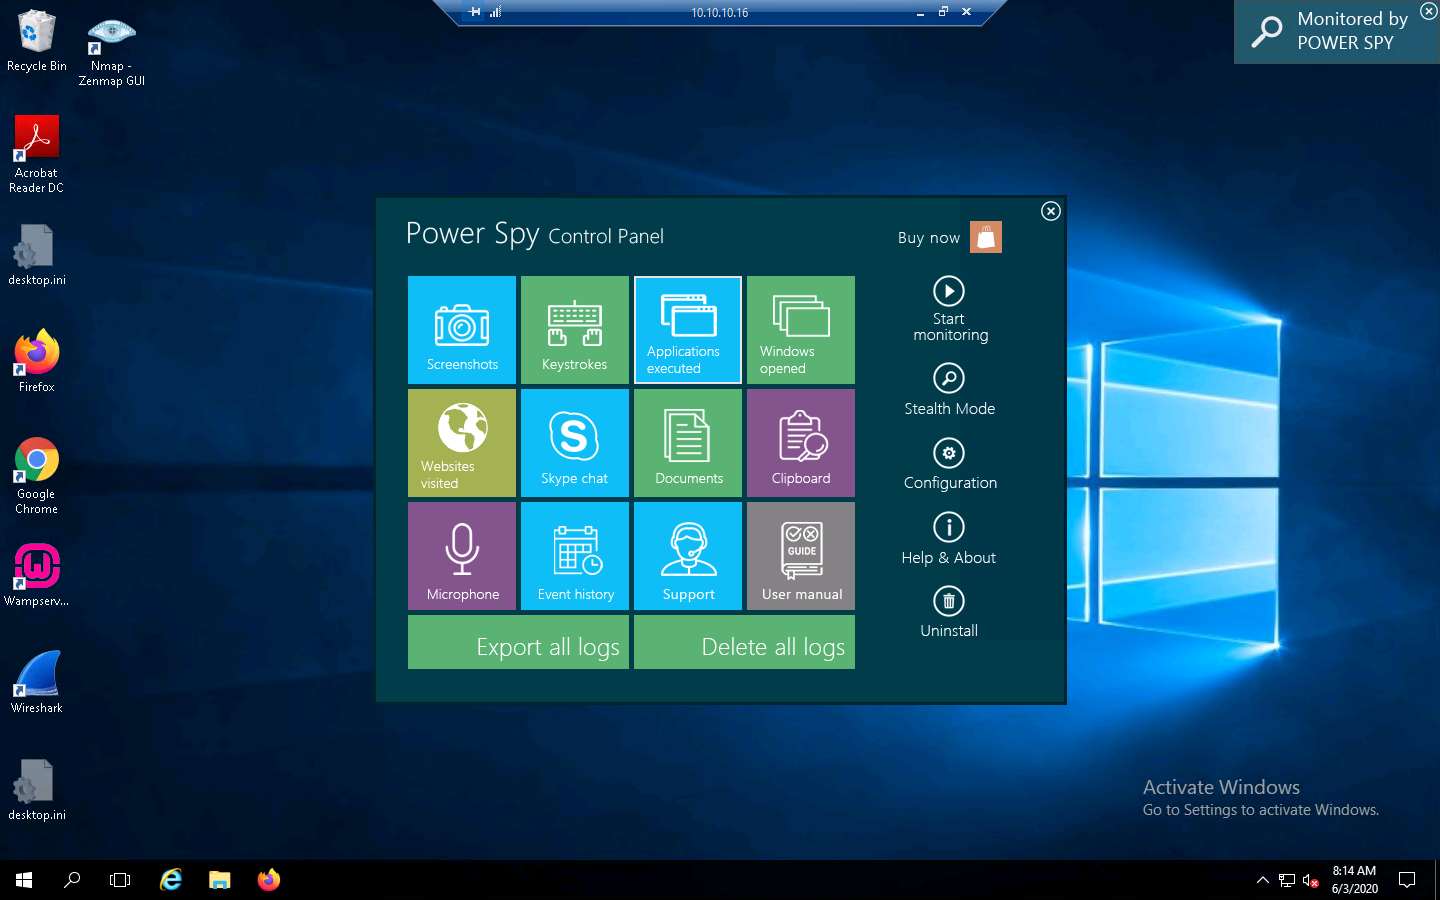Viewport: 1440px width, 900px height.
Task: Select the Wireshark desktop shortcut
Action: (37, 681)
